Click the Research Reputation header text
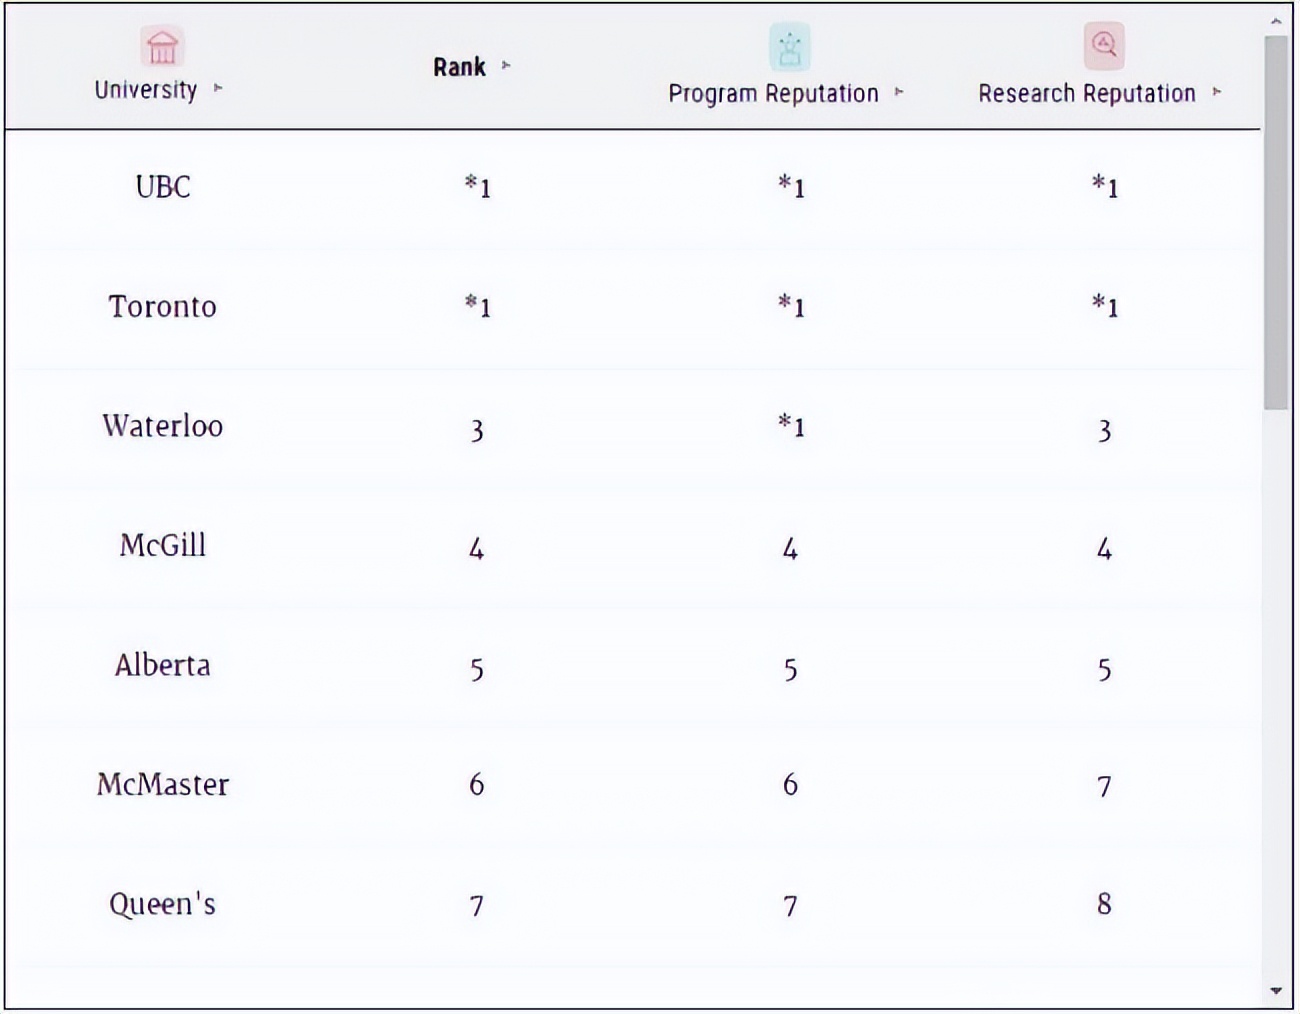This screenshot has width=1300, height=1014. coord(1086,93)
